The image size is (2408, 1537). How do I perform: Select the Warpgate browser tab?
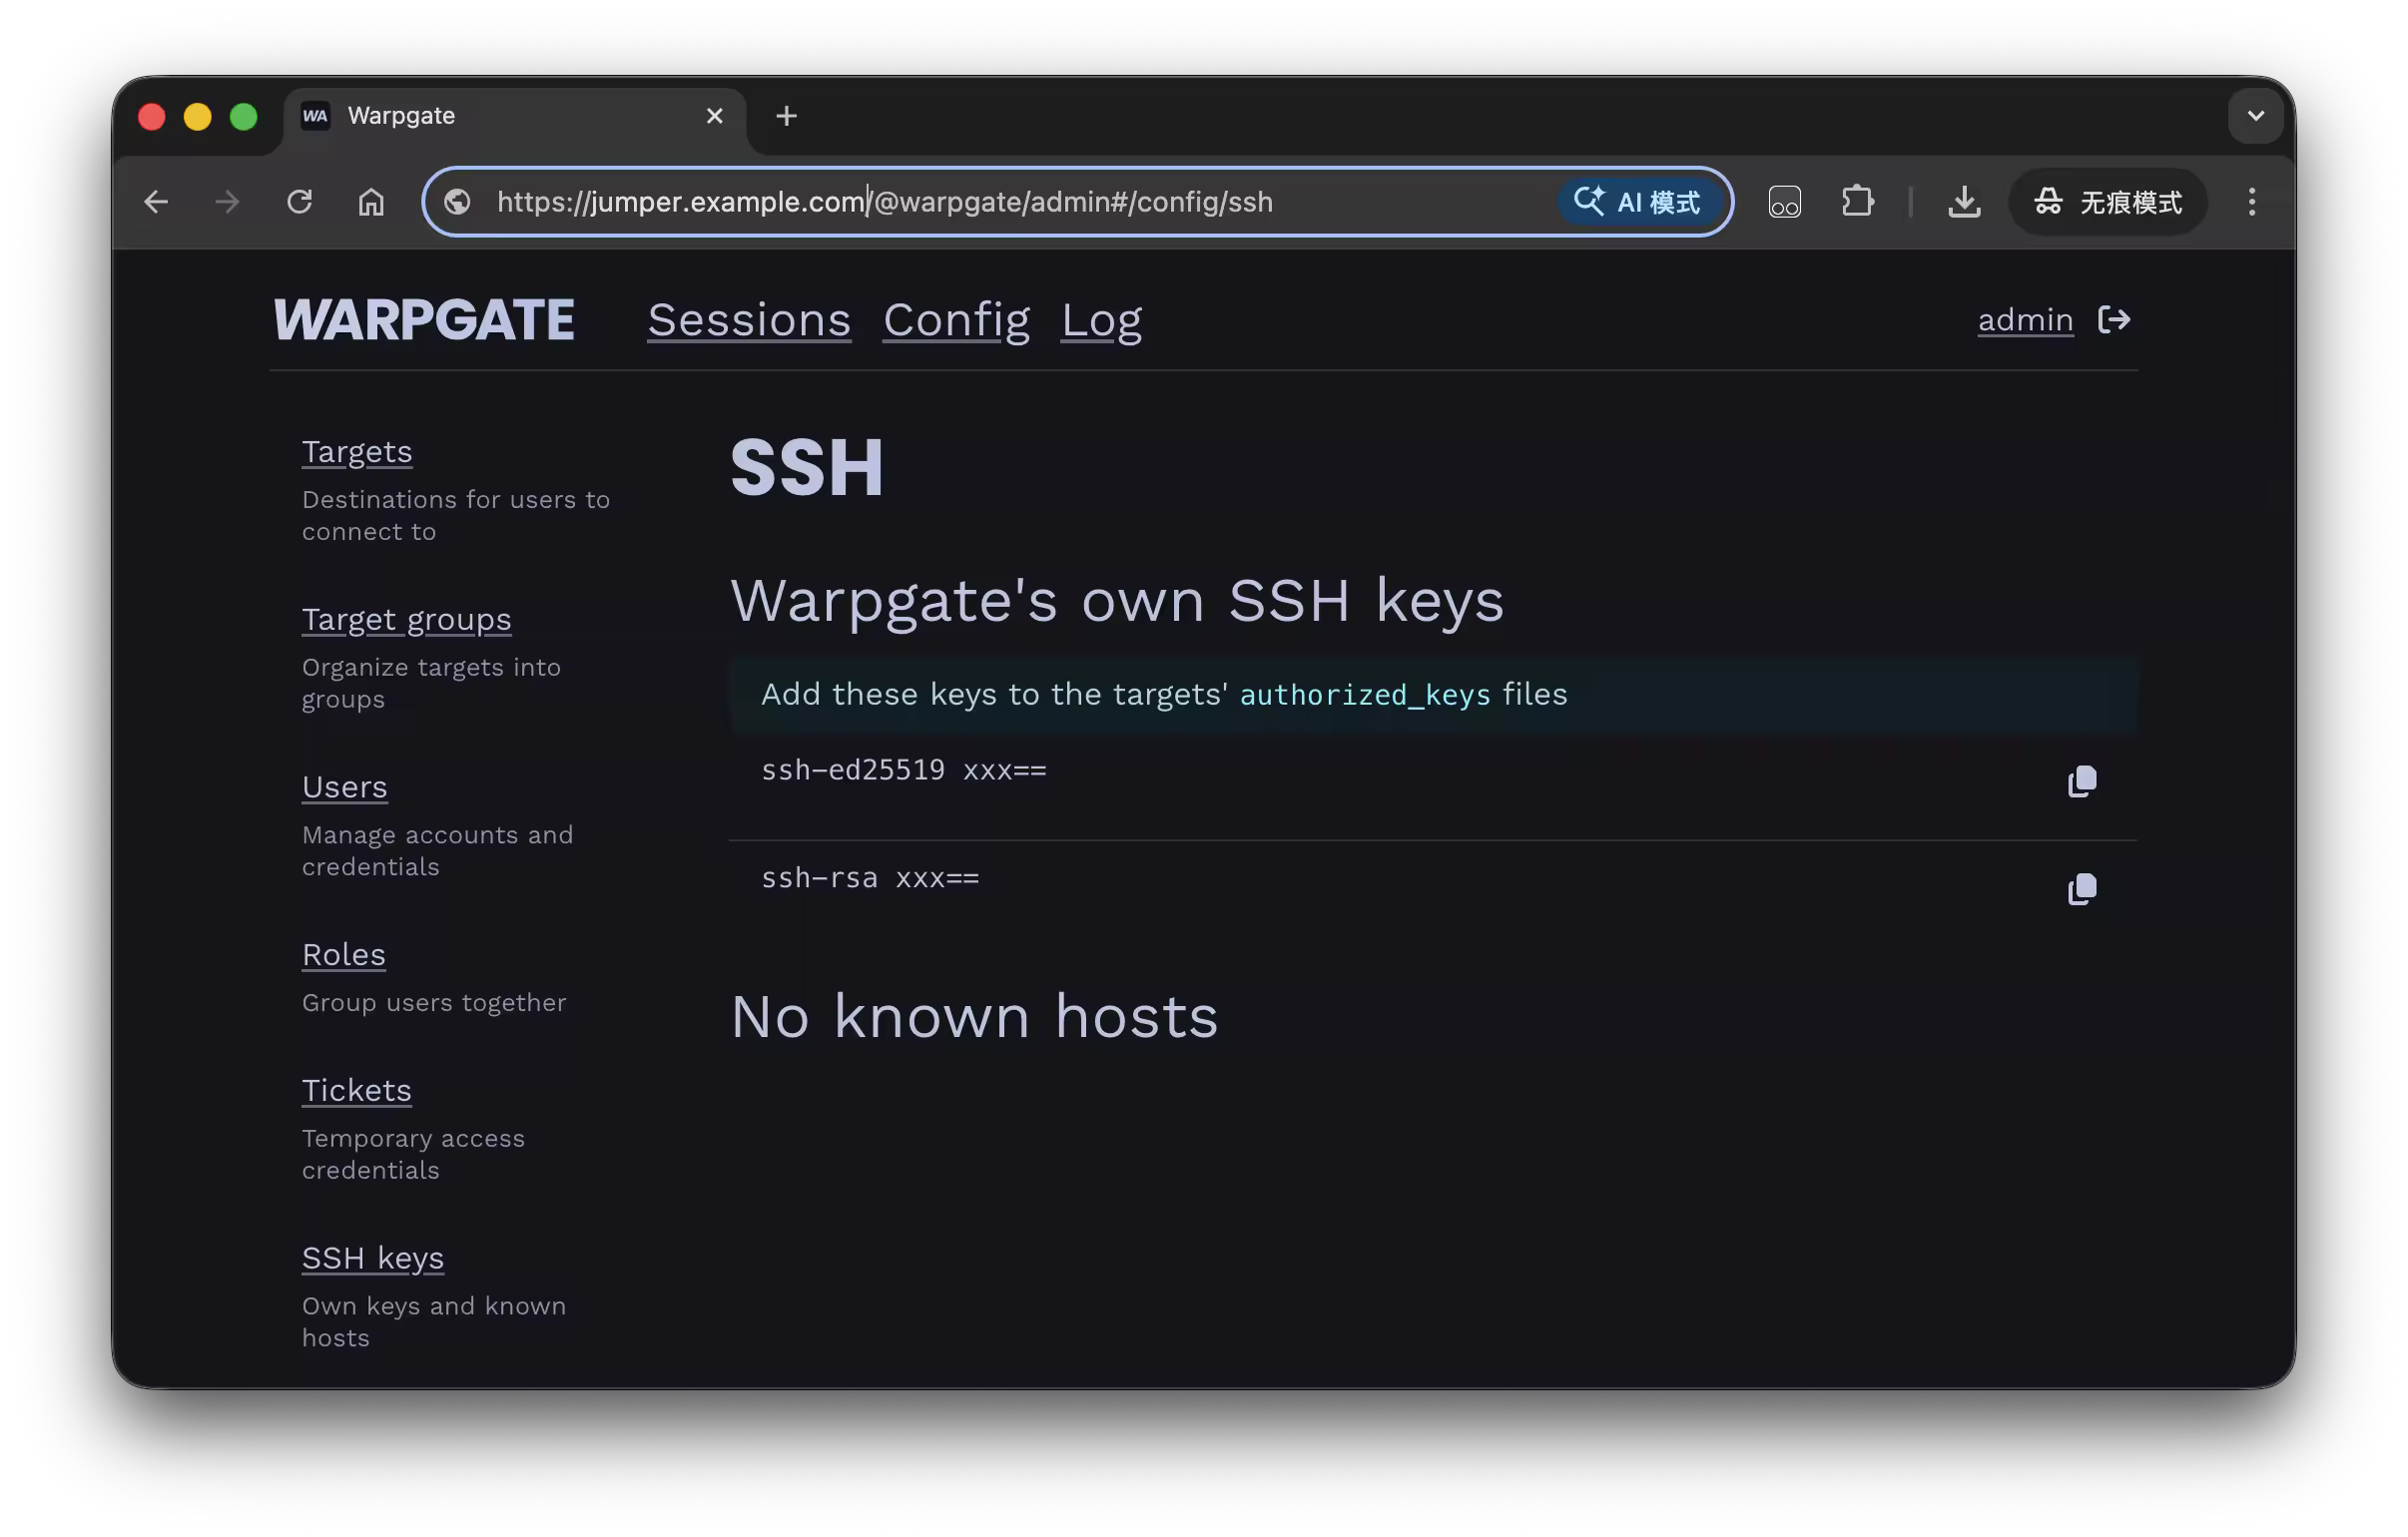point(514,116)
